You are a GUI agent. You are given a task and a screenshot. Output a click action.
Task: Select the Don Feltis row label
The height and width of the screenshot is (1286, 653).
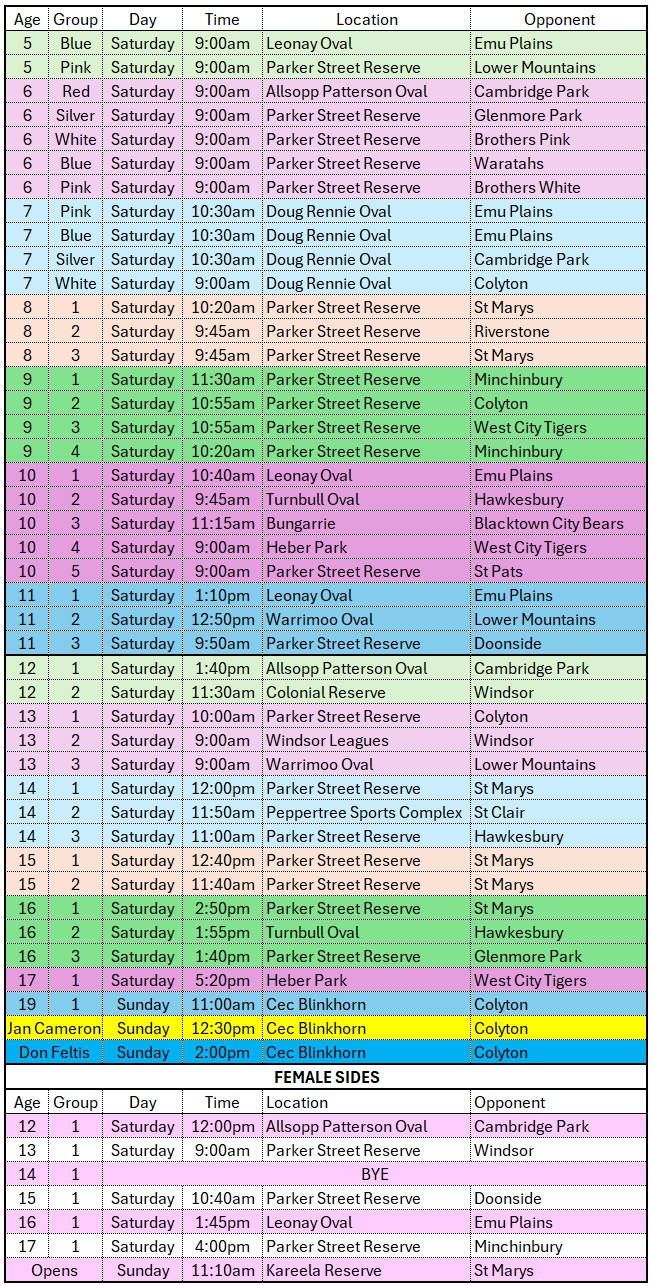(54, 1052)
